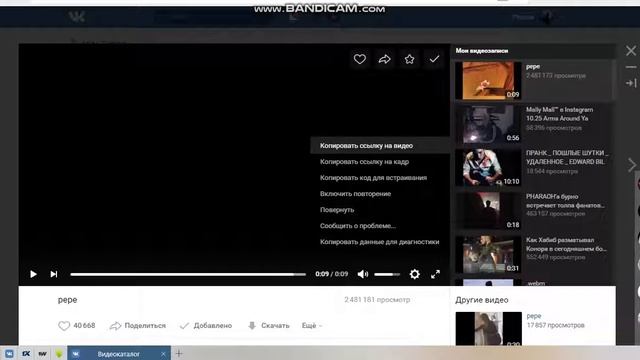640x360 pixels.
Task: Choose Сообщить о проблеме...
Action: pos(358,226)
